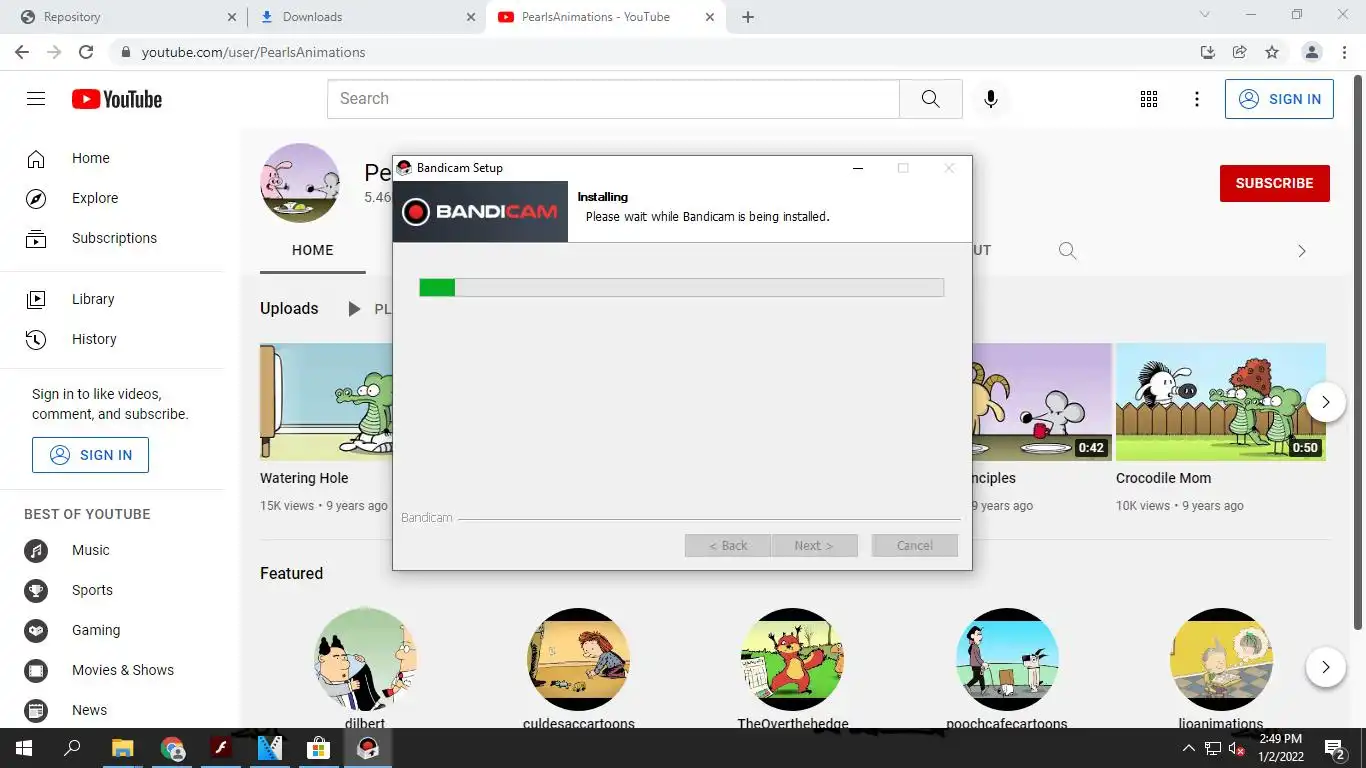Click SIGN IN in the sidebar
The width and height of the screenshot is (1366, 768).
90,455
